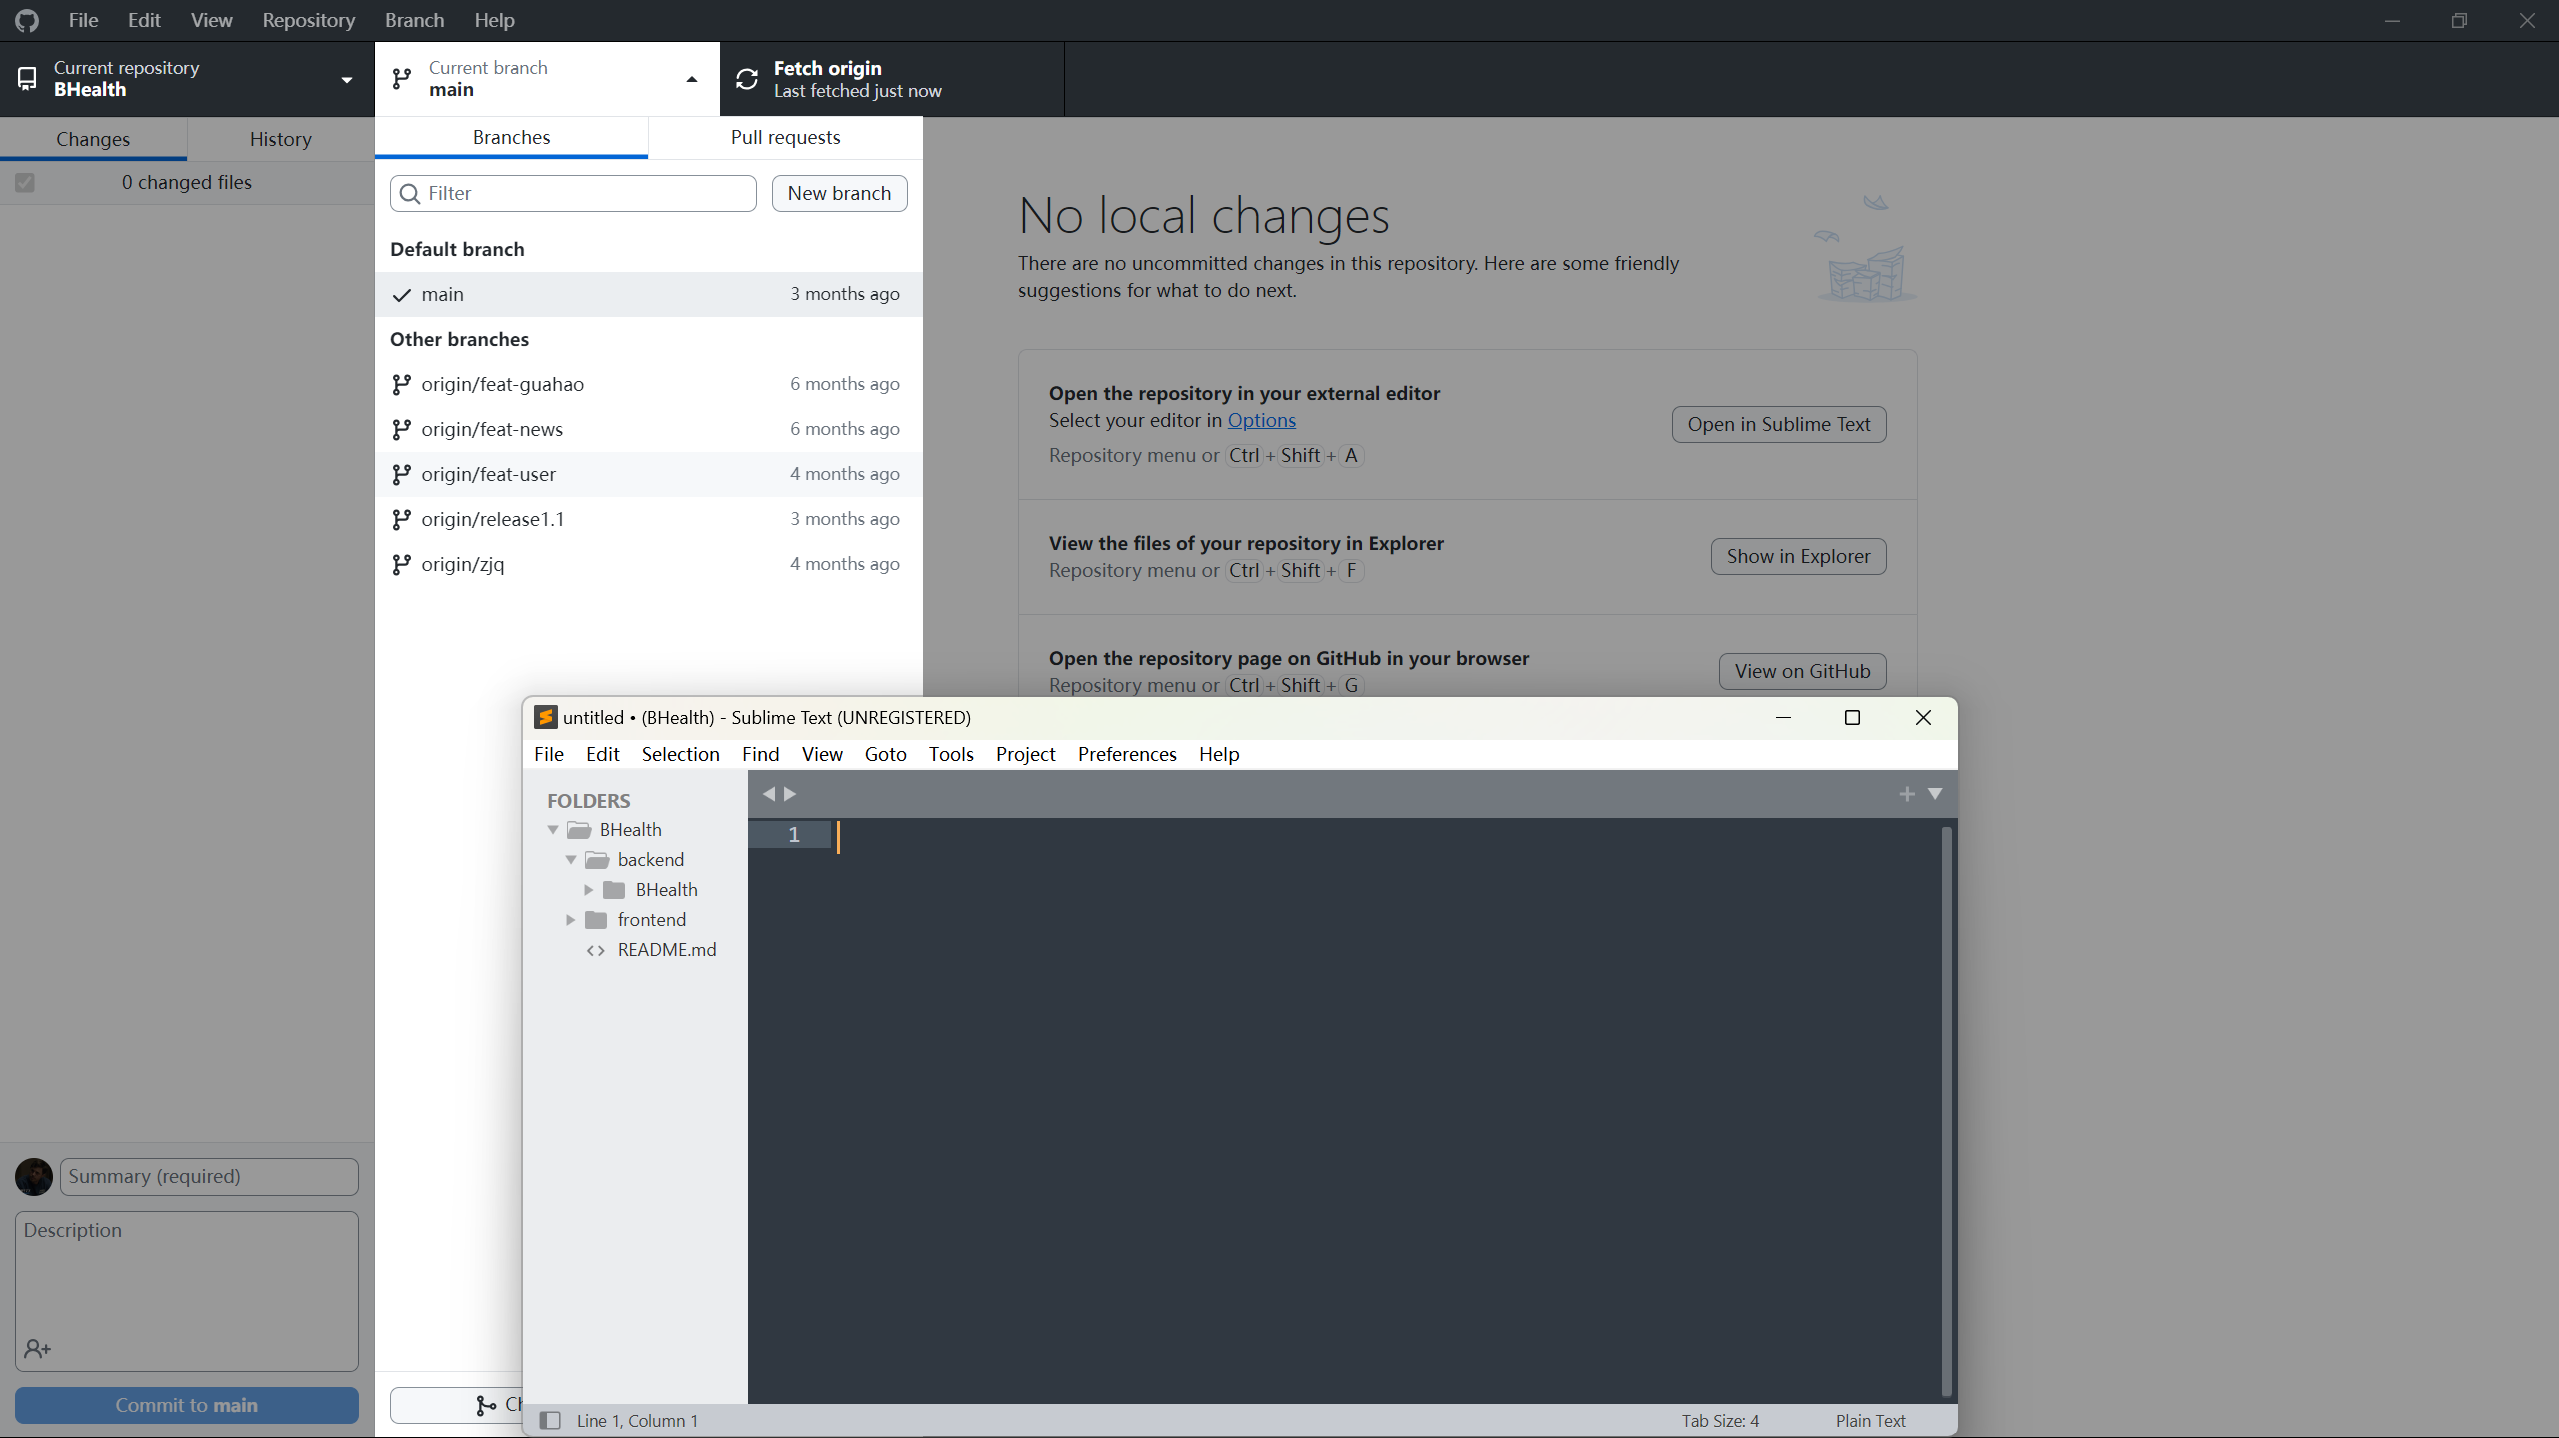Open the tab list dropdown arrow in Sublime
Image resolution: width=2559 pixels, height=1438 pixels.
tap(1935, 794)
